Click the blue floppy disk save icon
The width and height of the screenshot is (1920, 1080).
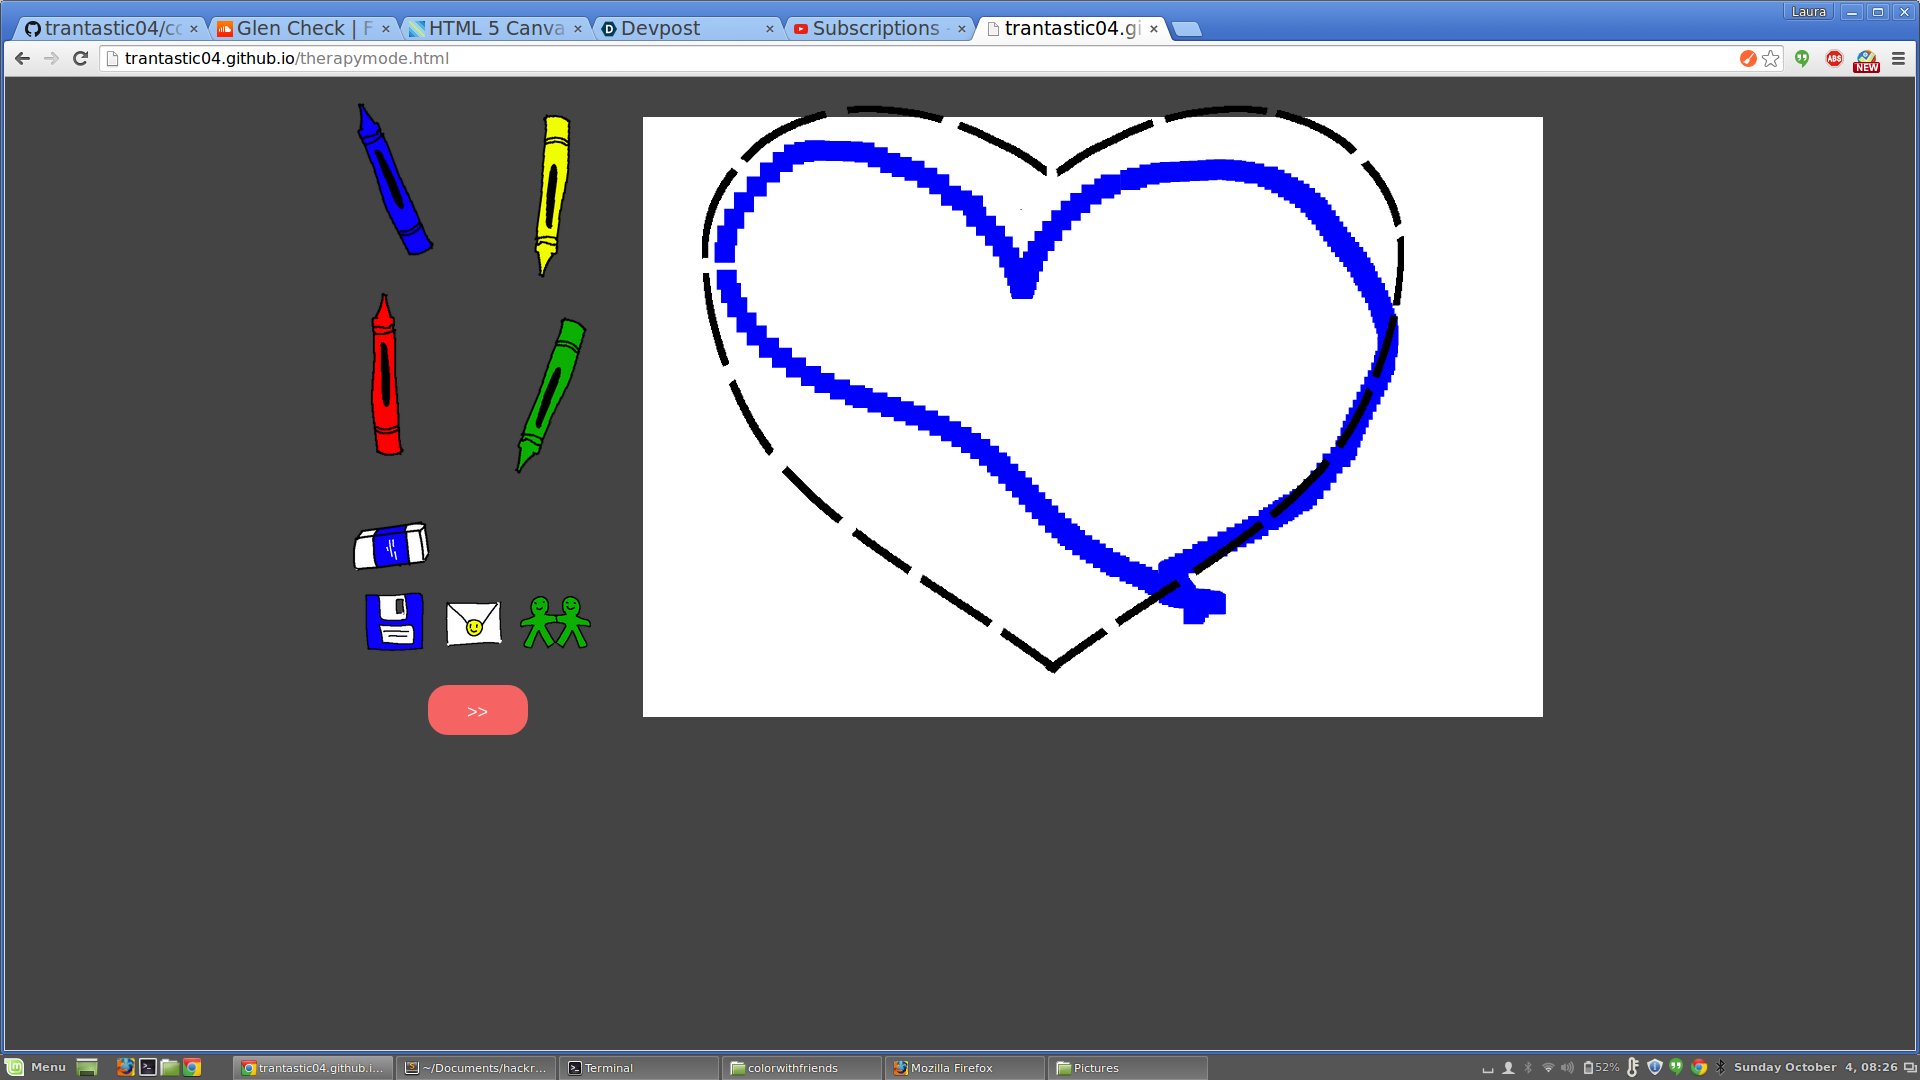coord(394,622)
